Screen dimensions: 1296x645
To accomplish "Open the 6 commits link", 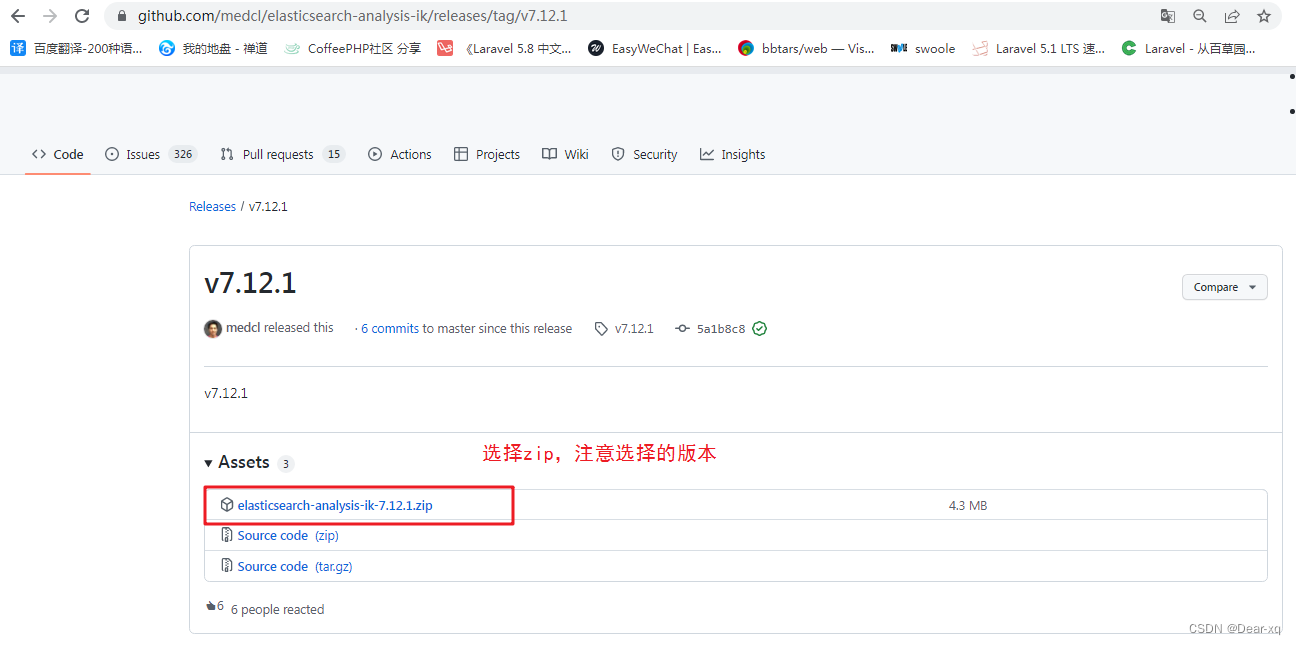I will click(390, 328).
